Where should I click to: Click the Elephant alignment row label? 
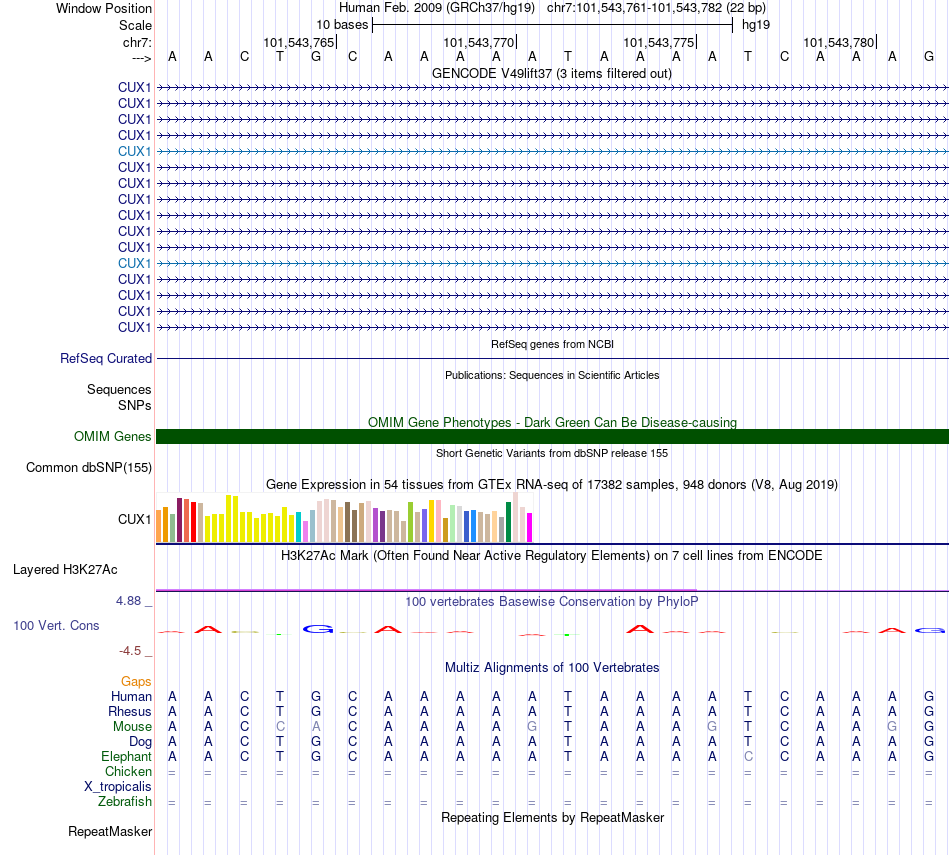click(127, 756)
